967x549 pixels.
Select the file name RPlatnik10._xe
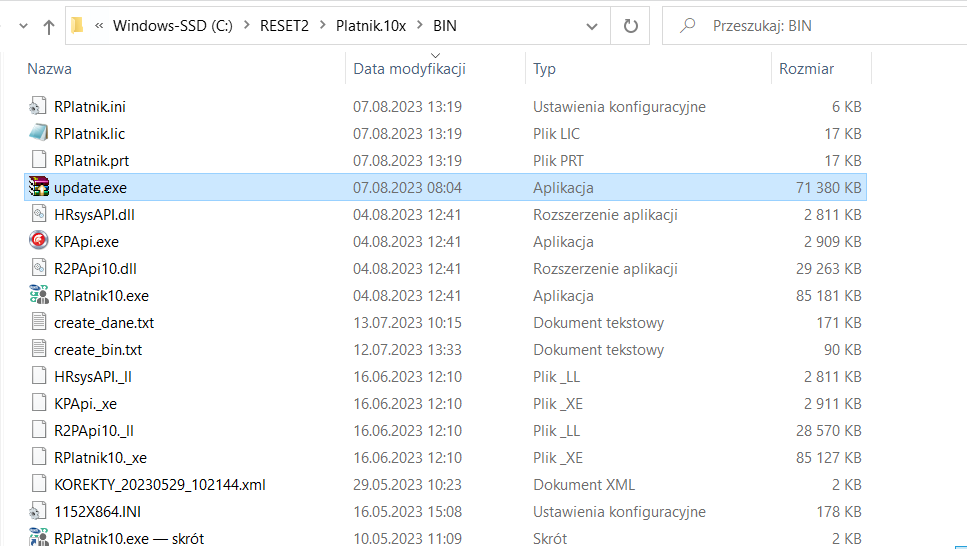101,458
